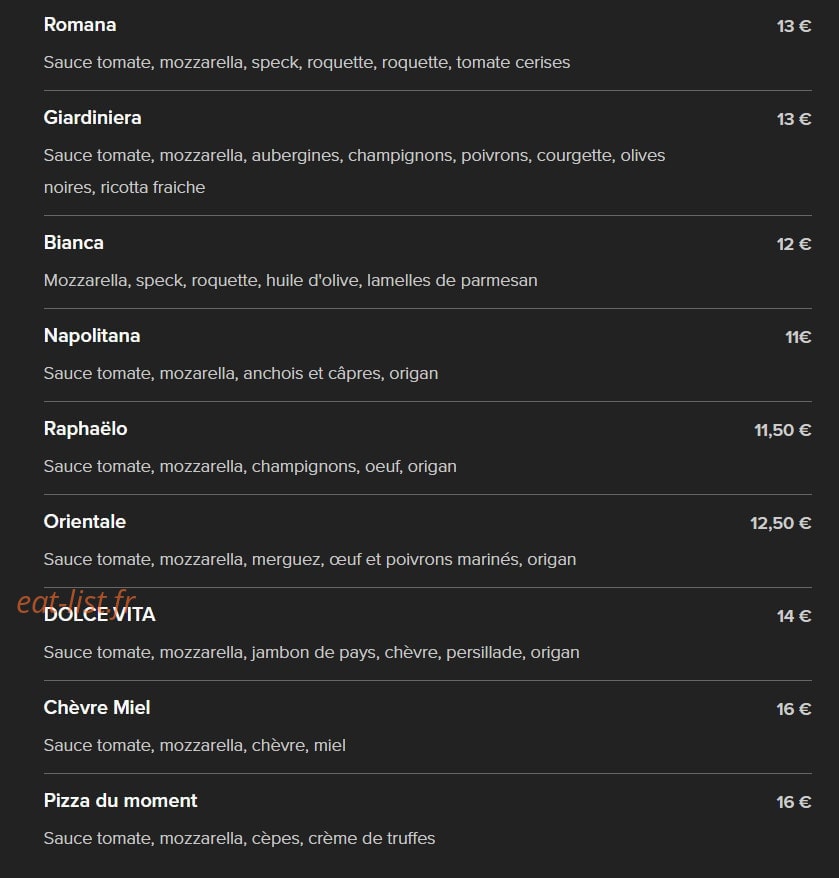Image resolution: width=839 pixels, height=878 pixels.
Task: Click the merguez, œuf et poivrons description
Action: 310,559
